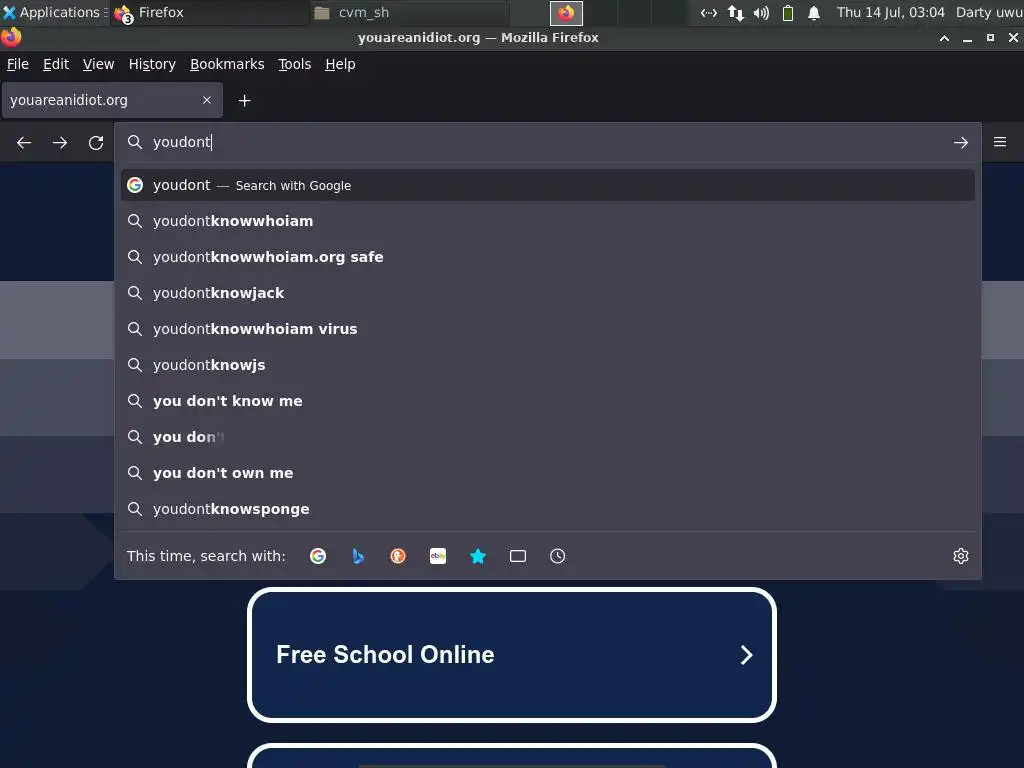Open the clock showing Thu 14 Jul, 03:04
The image size is (1024, 768).
[891, 12]
